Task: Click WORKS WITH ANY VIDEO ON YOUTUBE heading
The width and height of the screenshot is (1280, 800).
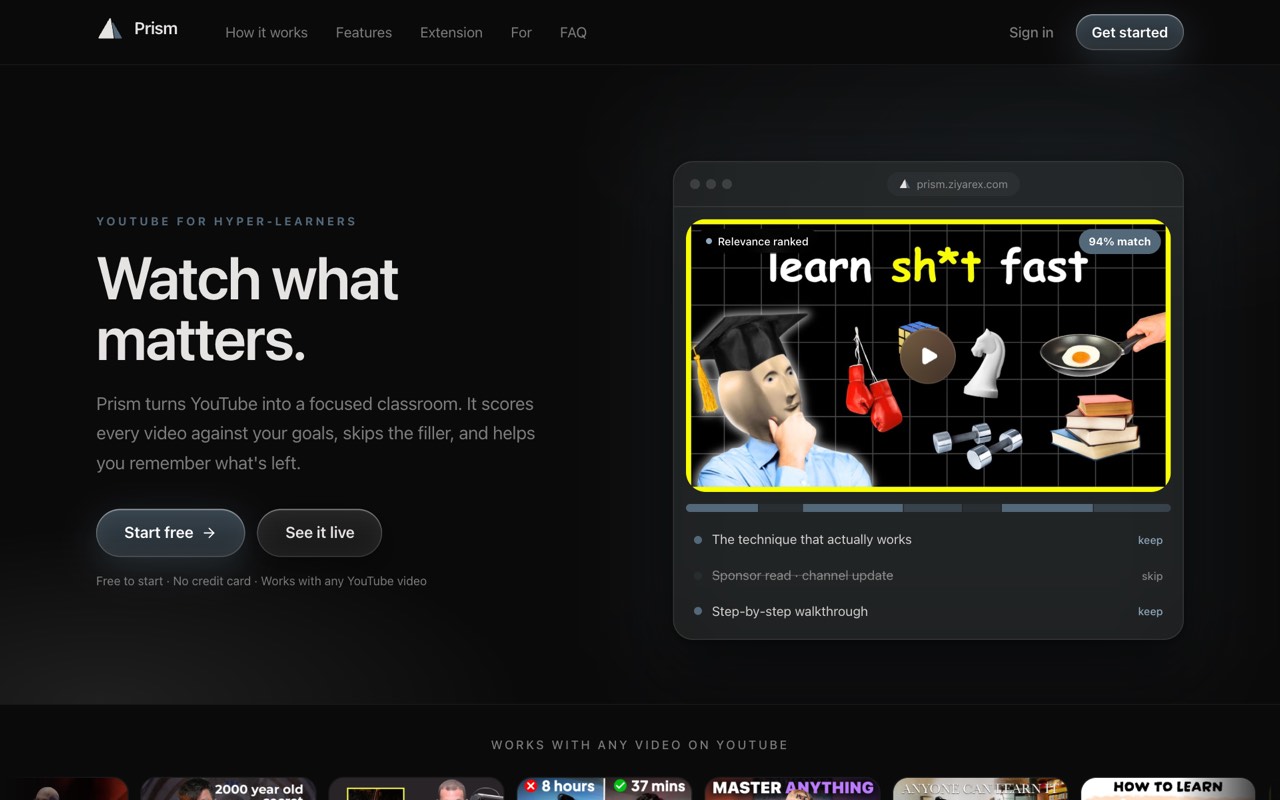Action: pos(640,745)
